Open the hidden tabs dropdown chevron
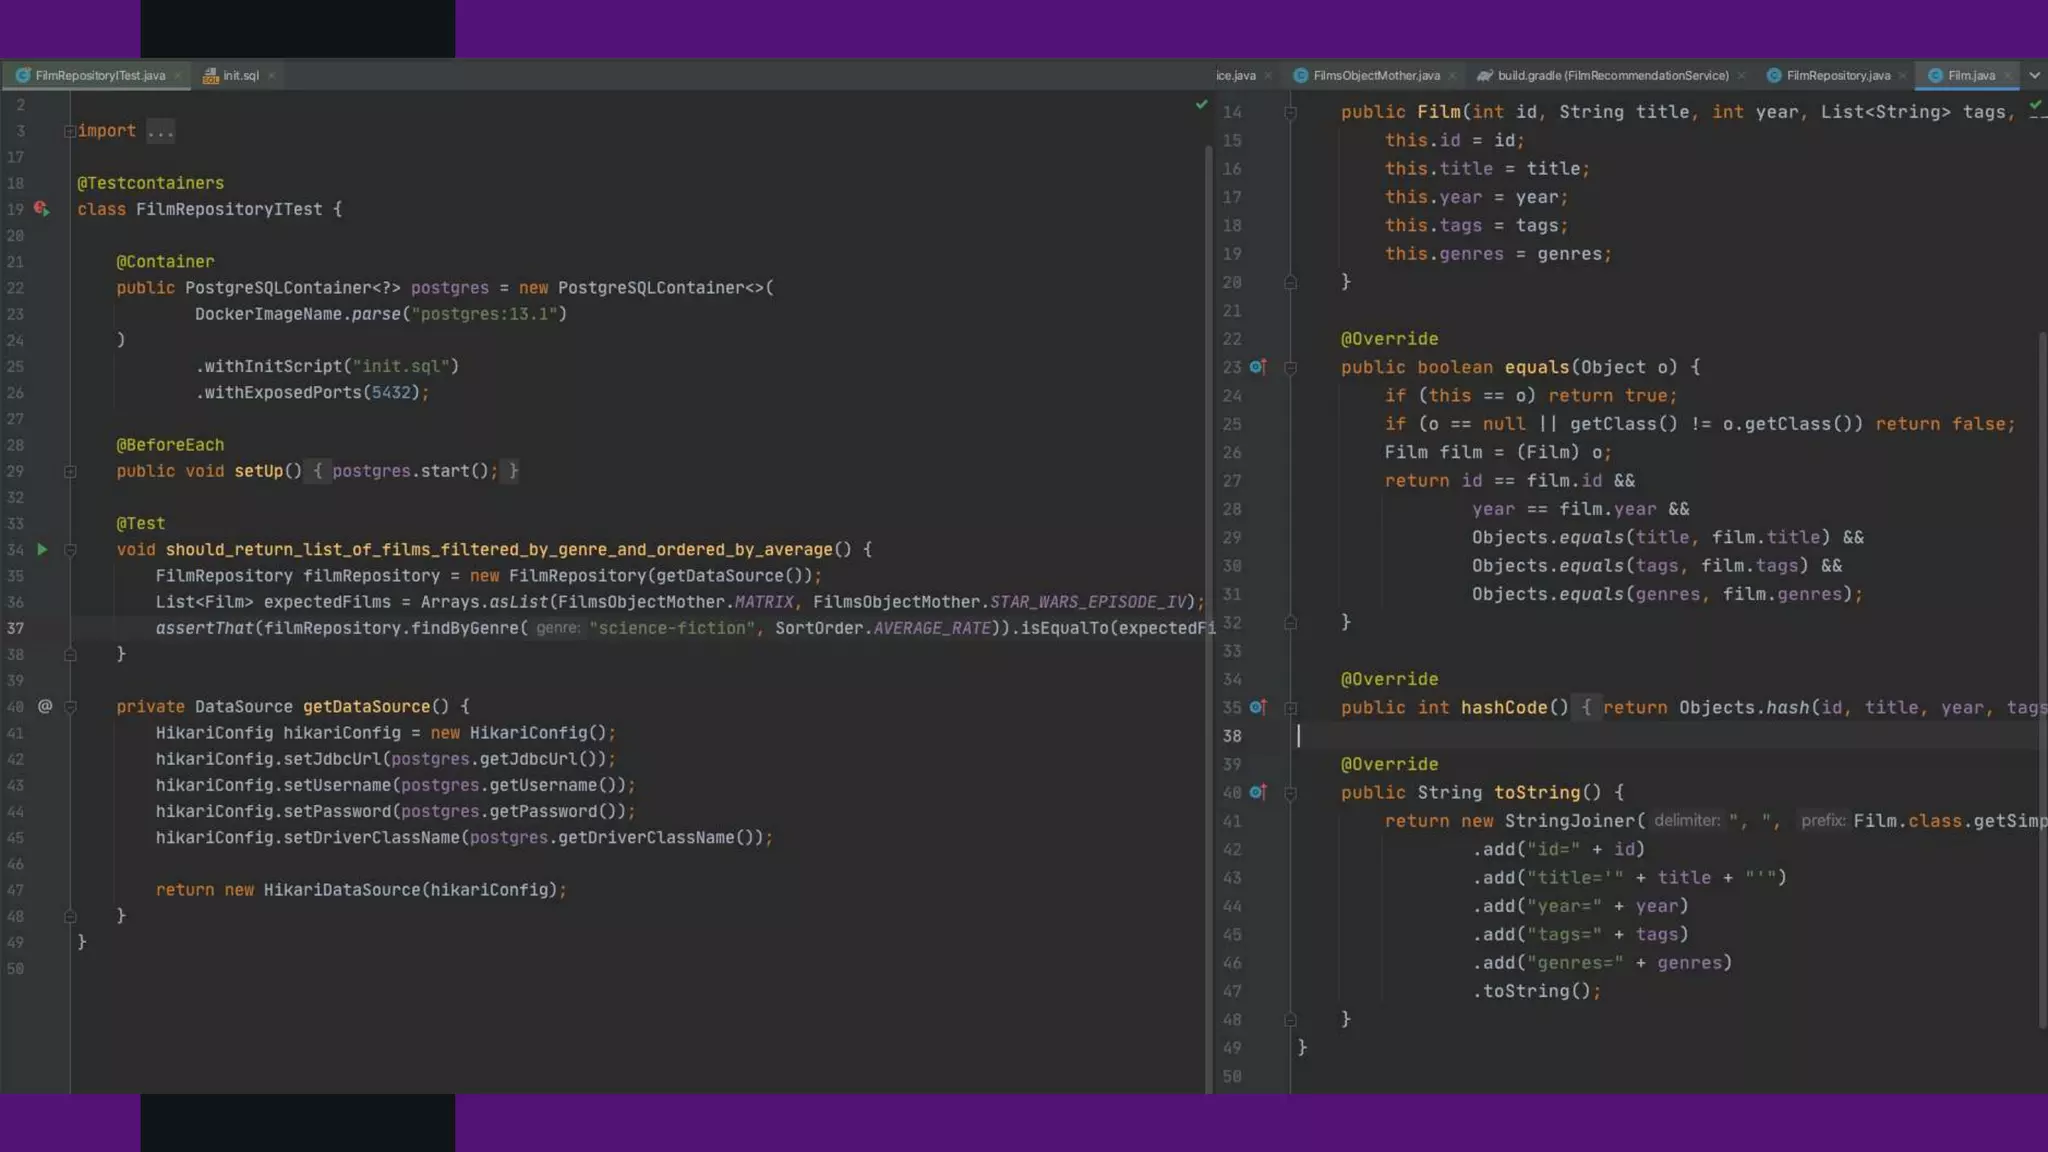 coord(2034,75)
